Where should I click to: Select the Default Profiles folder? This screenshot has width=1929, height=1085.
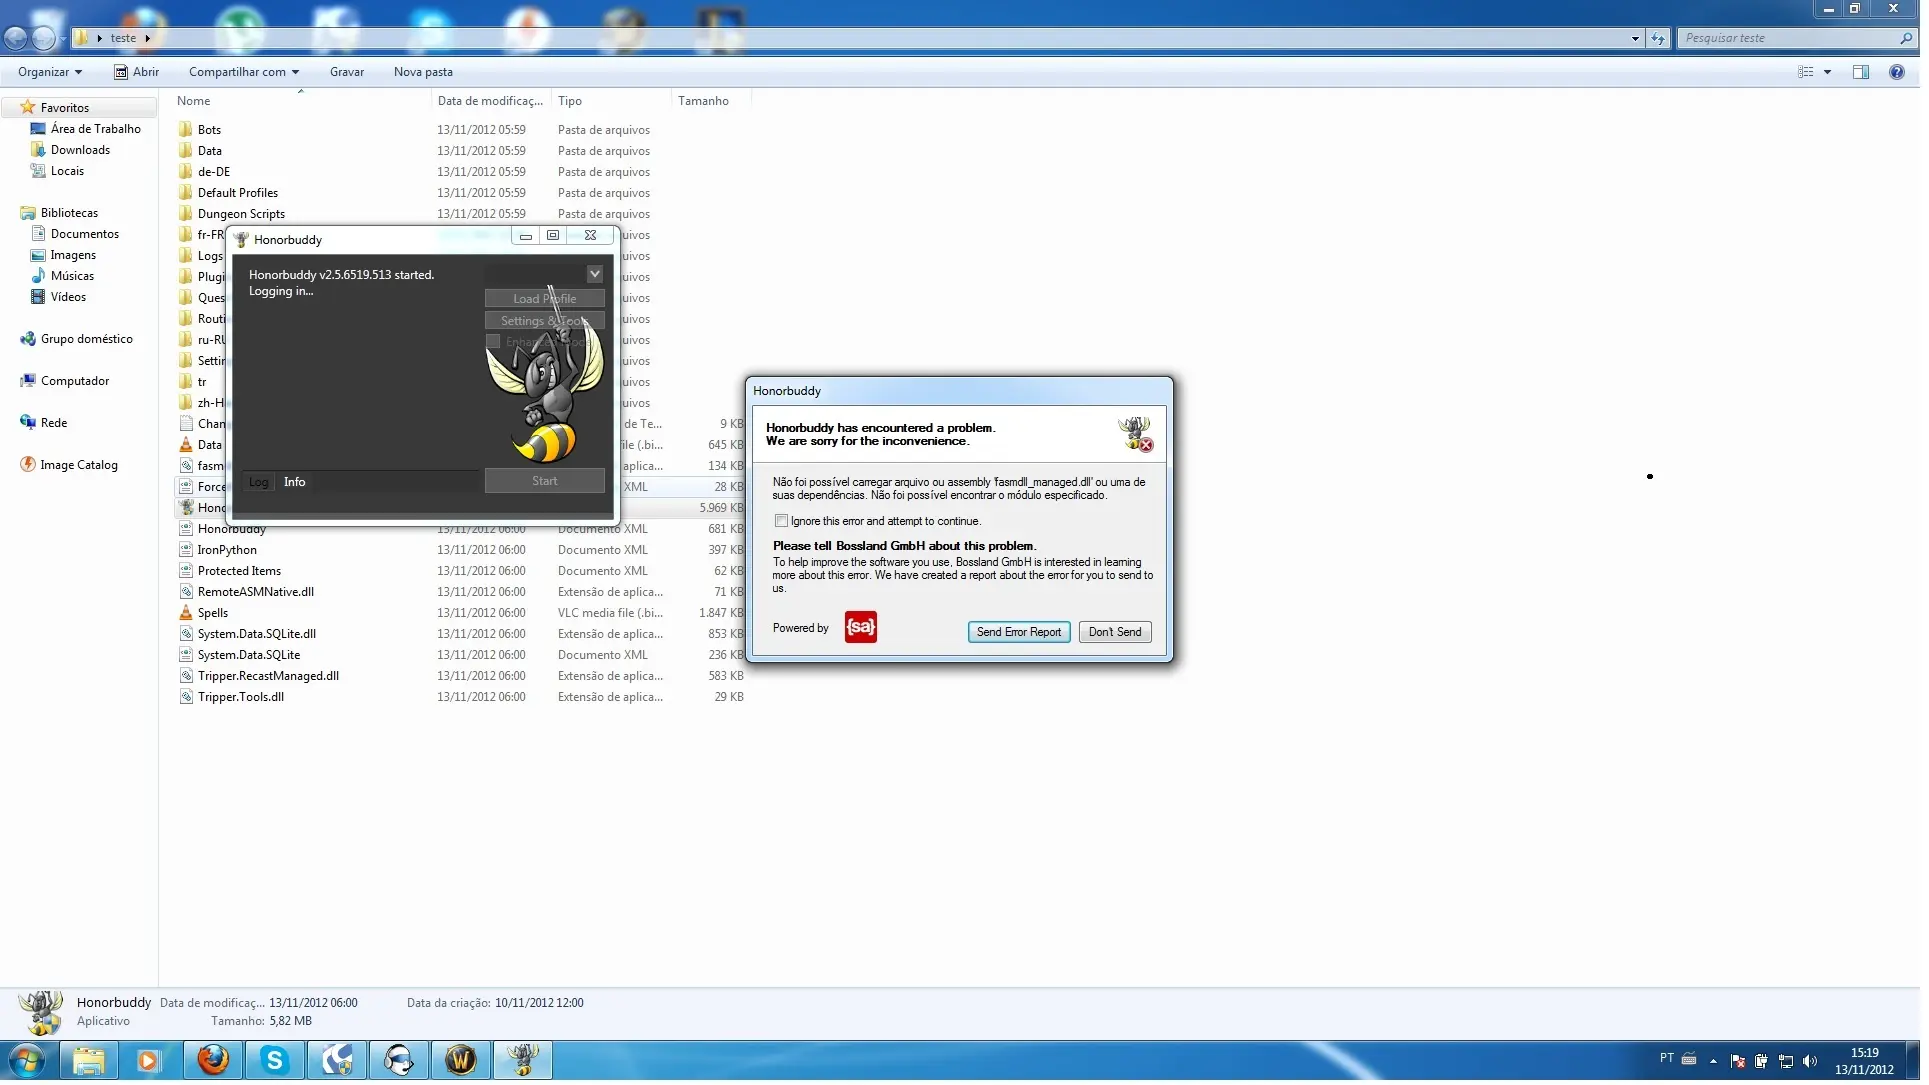[238, 193]
